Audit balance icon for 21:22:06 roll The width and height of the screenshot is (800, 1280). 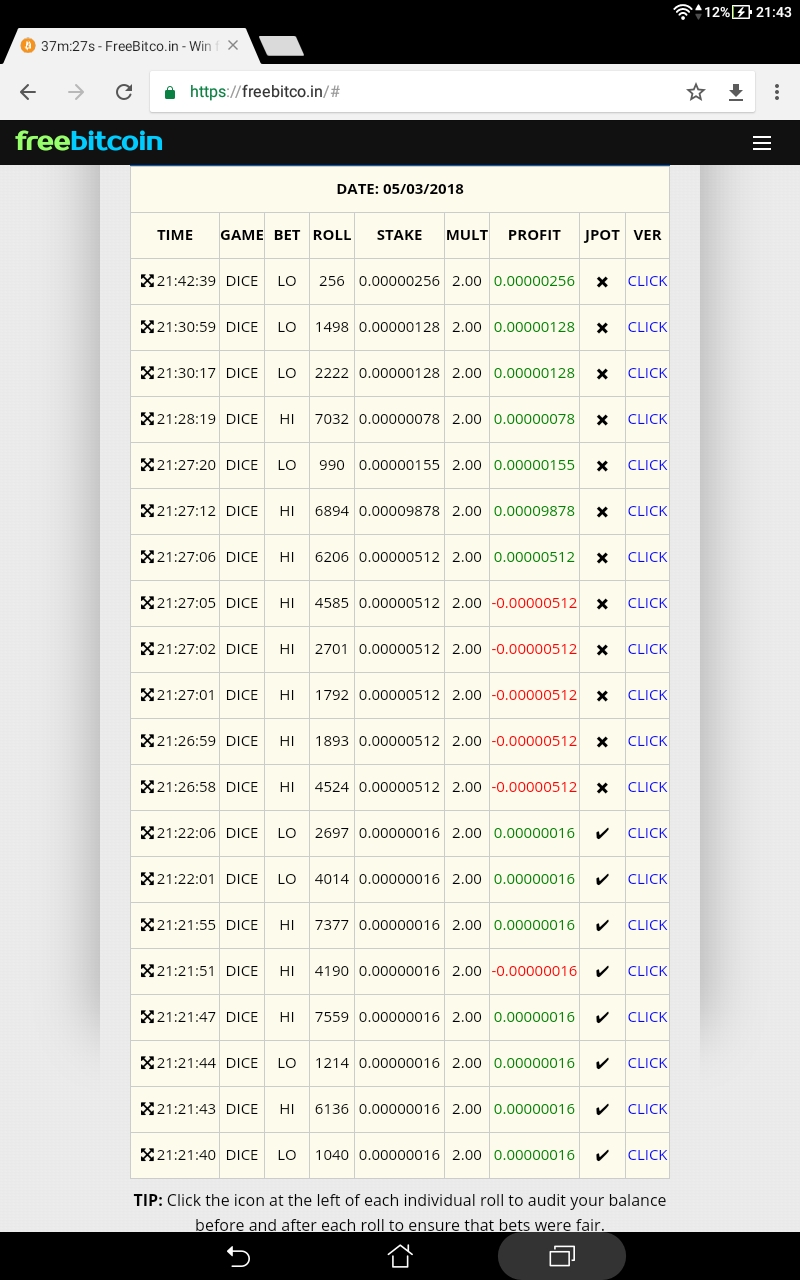[147, 833]
